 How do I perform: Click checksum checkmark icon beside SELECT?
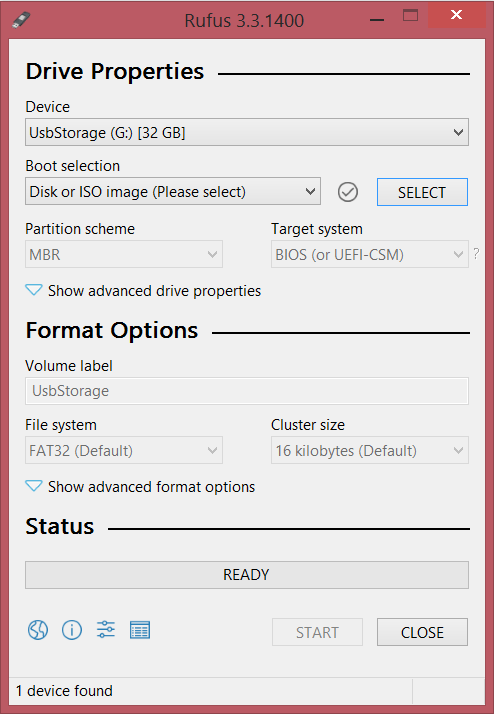[348, 192]
